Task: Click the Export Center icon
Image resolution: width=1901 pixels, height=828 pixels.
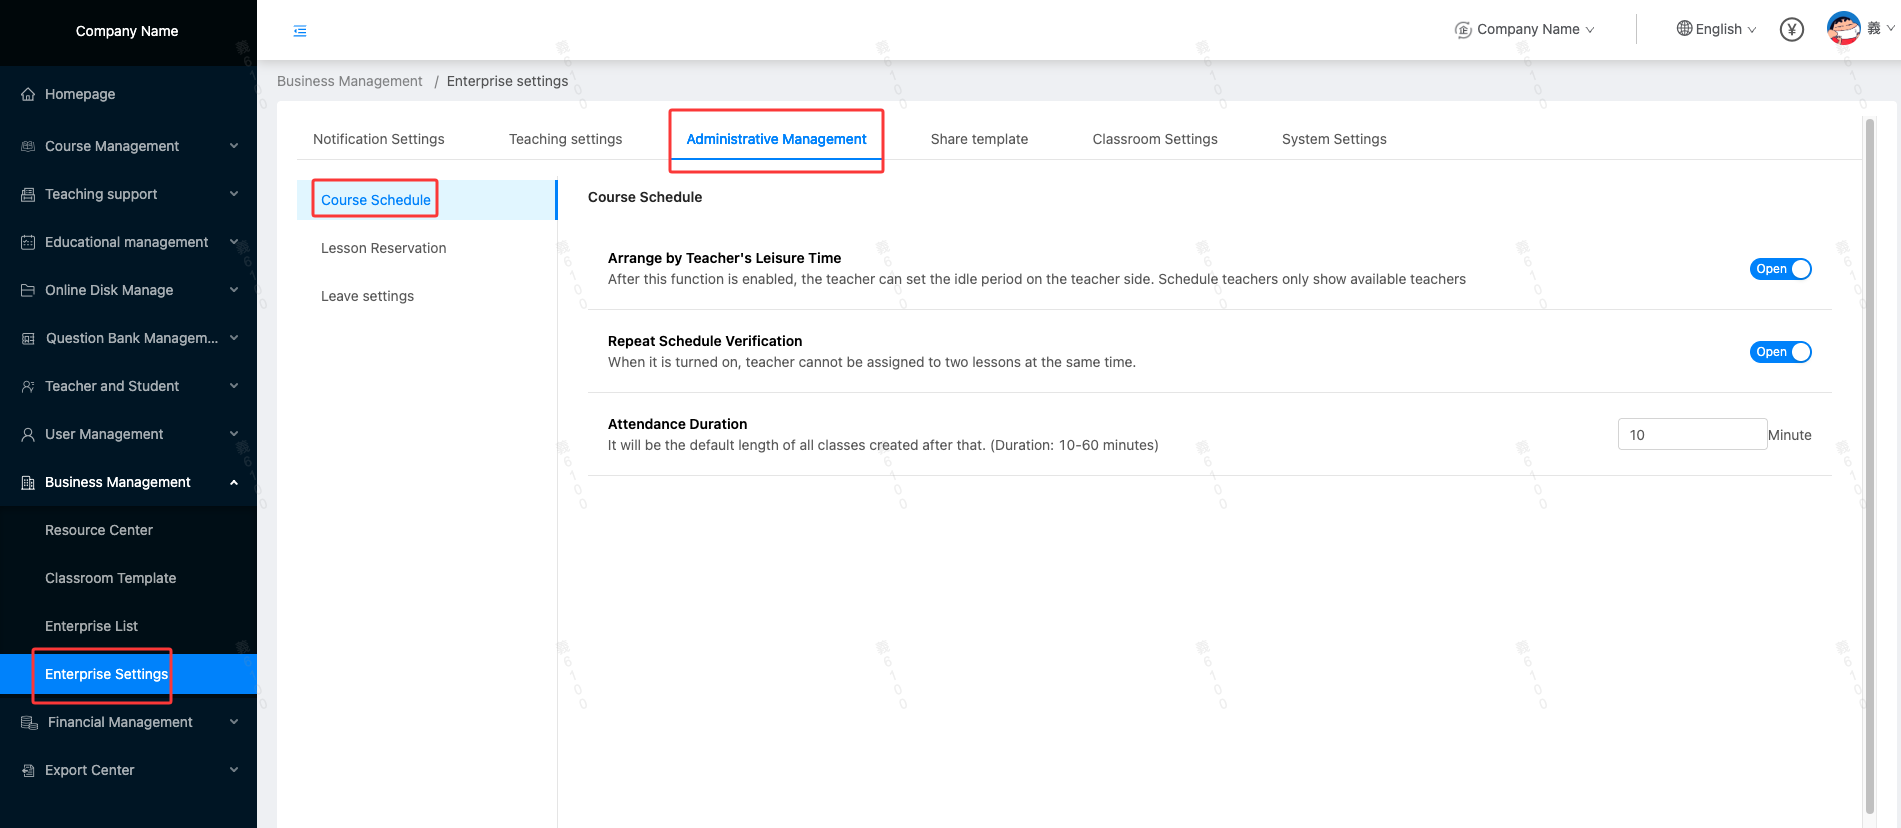Action: pyautogui.click(x=28, y=770)
